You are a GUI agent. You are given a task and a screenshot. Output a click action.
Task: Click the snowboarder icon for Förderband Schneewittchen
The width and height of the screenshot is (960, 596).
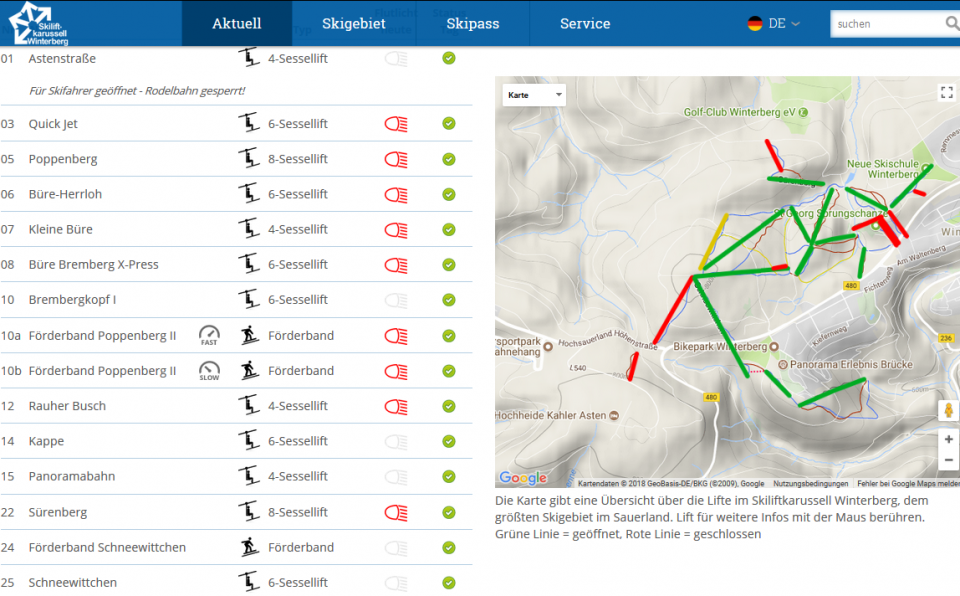[x=248, y=547]
